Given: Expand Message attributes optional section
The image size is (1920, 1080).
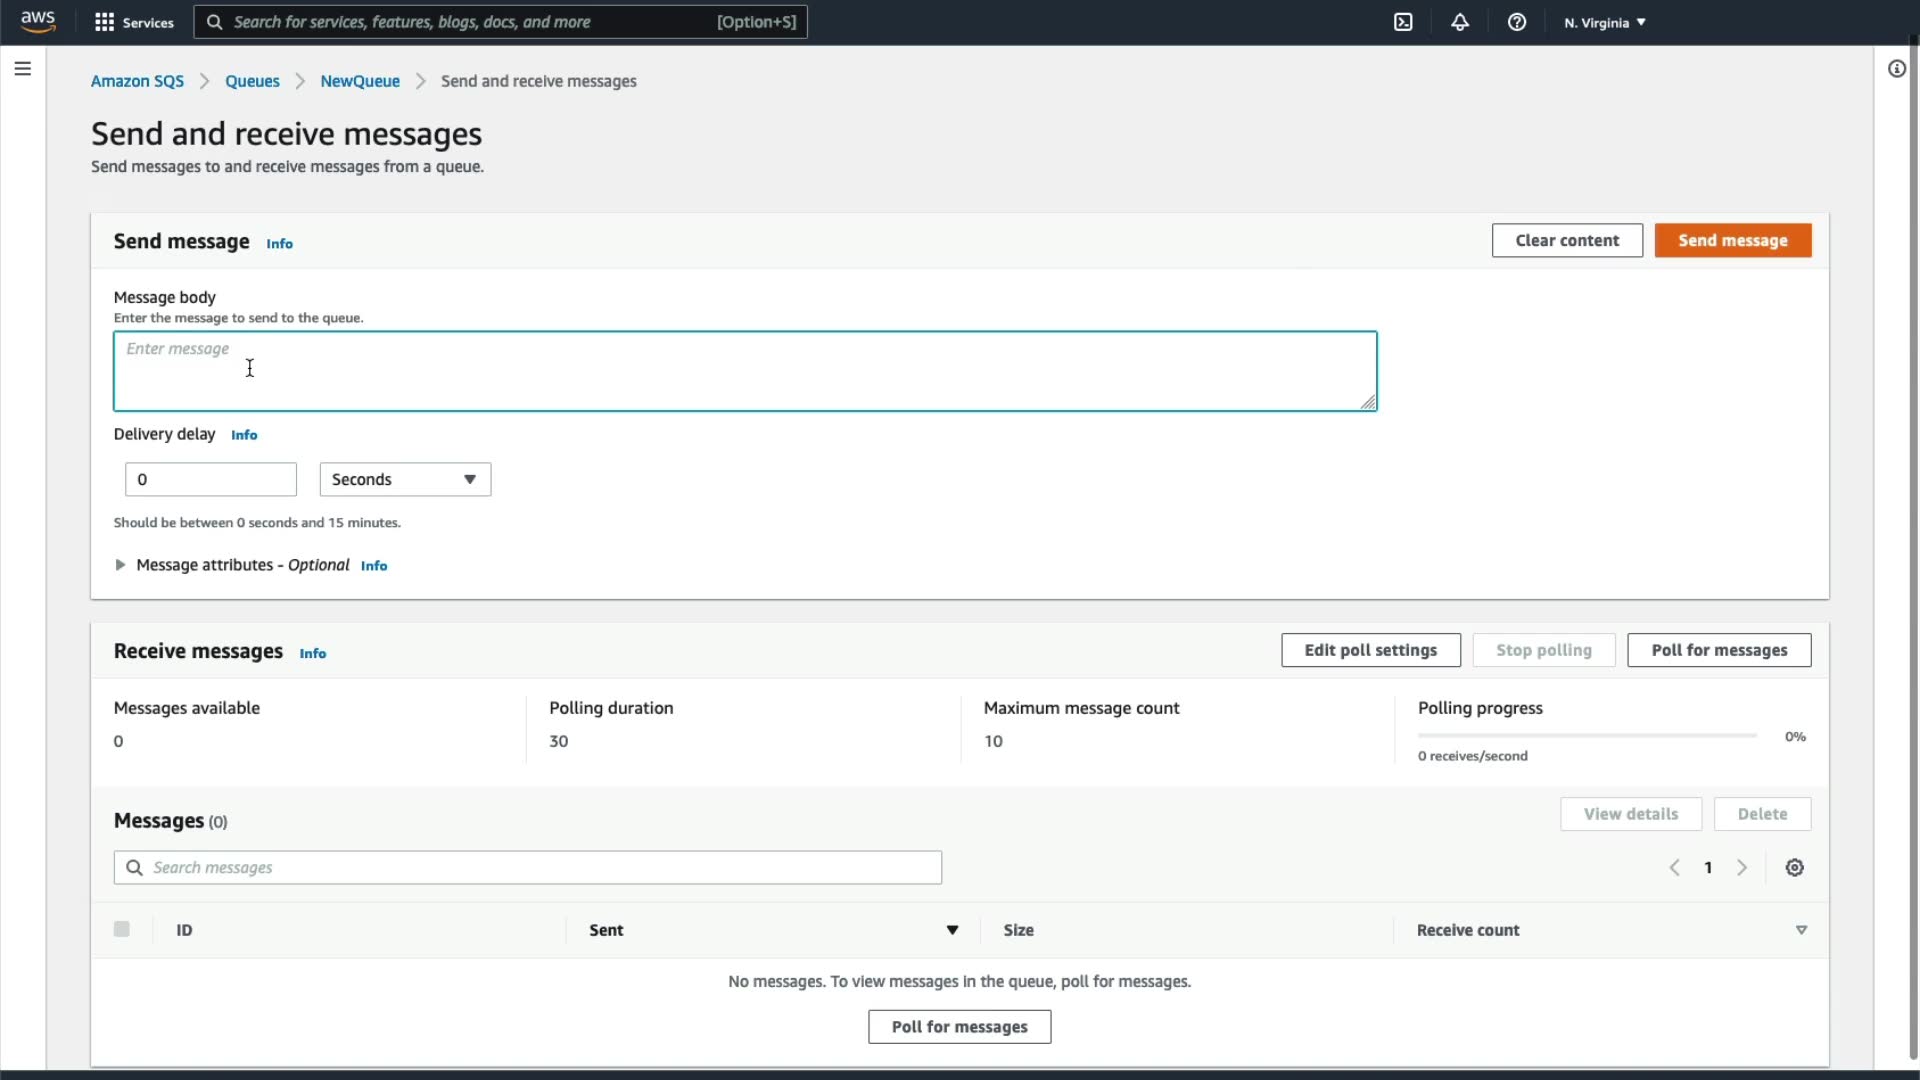Looking at the screenshot, I should (x=120, y=565).
